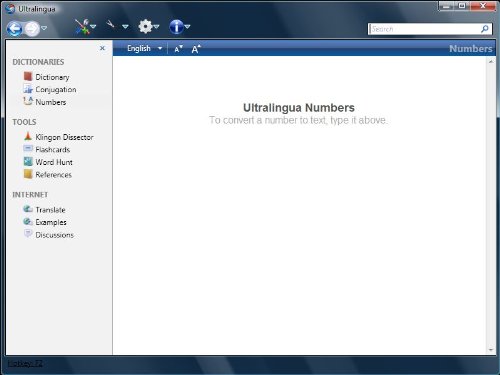Open the Klingon Dissector tool
This screenshot has height=375, width=500.
point(64,137)
